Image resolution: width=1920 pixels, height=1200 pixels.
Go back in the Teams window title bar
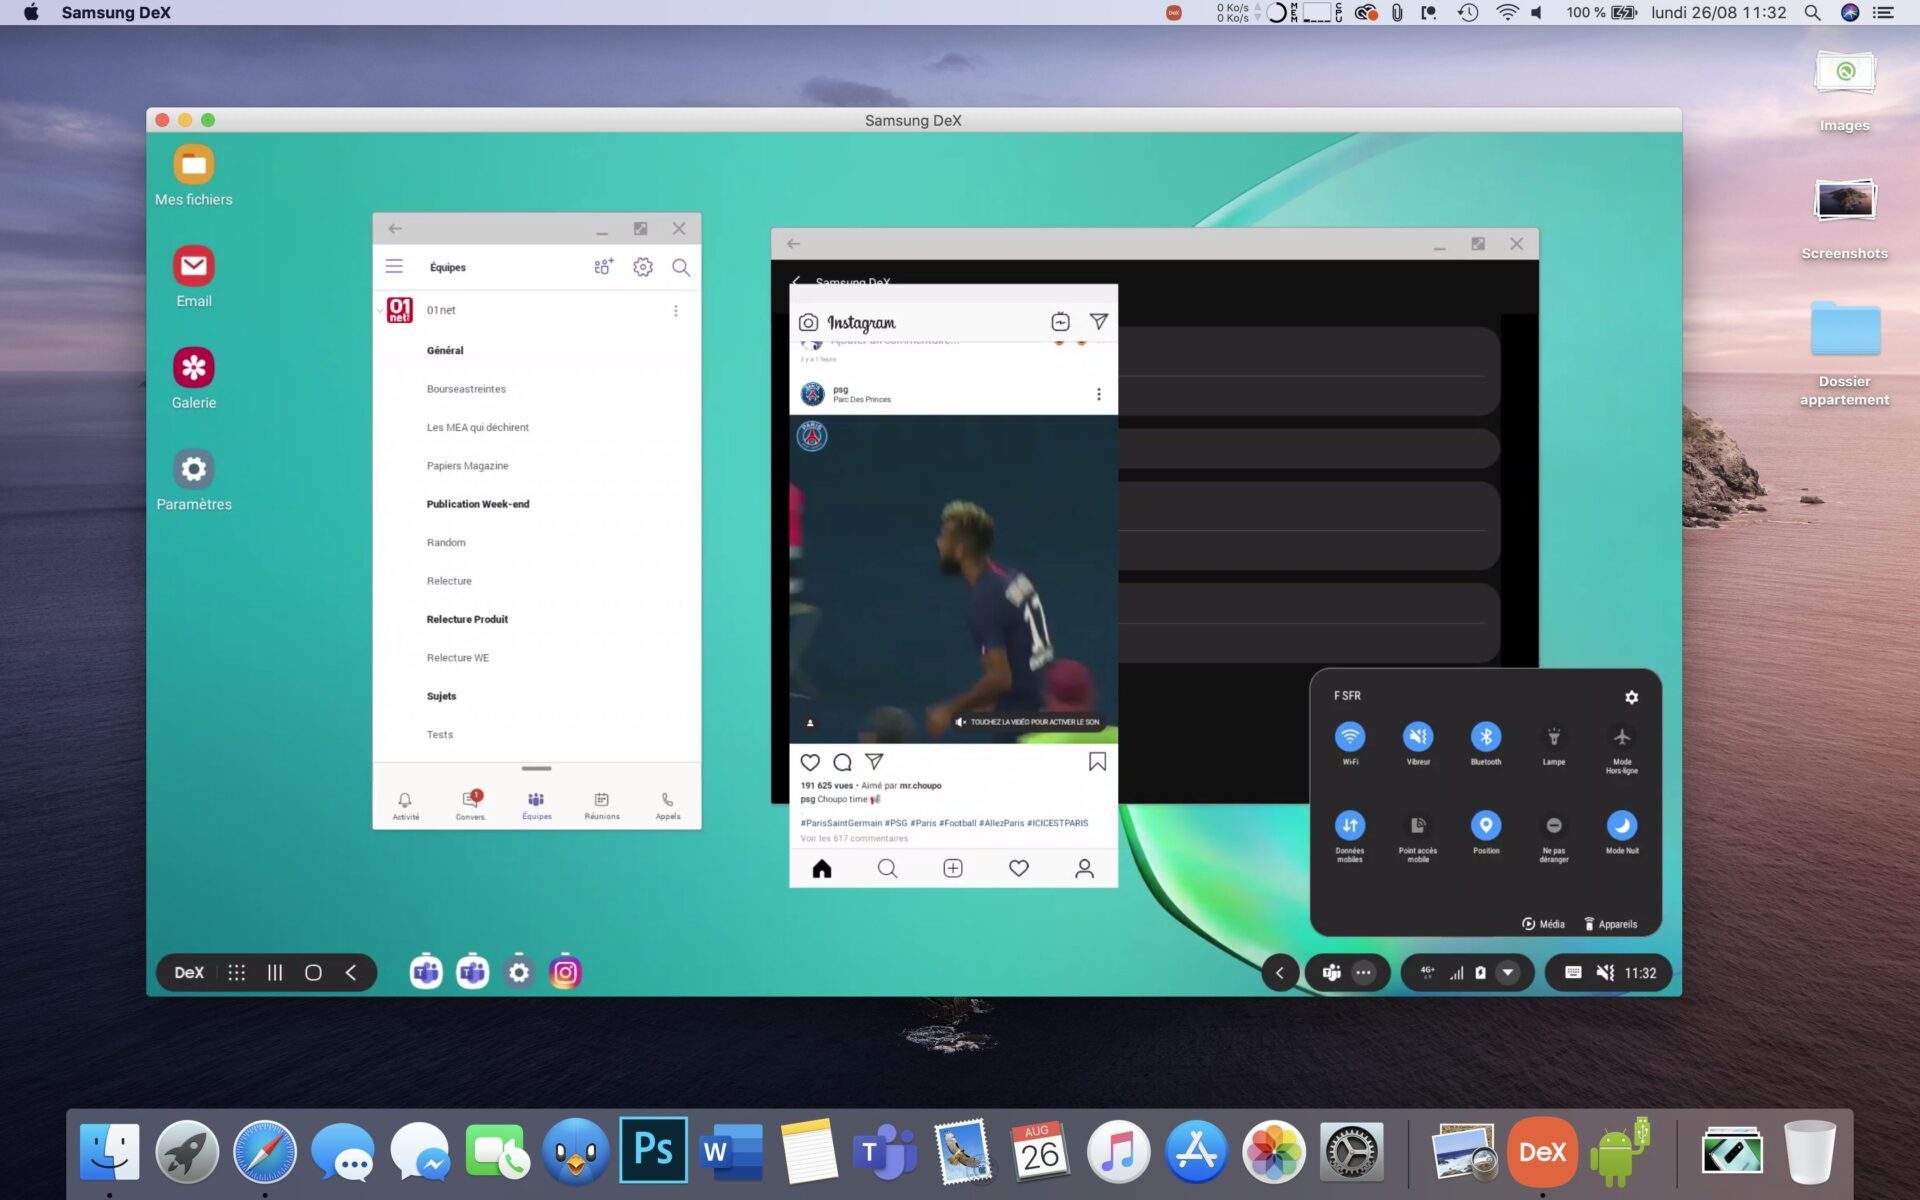395,229
